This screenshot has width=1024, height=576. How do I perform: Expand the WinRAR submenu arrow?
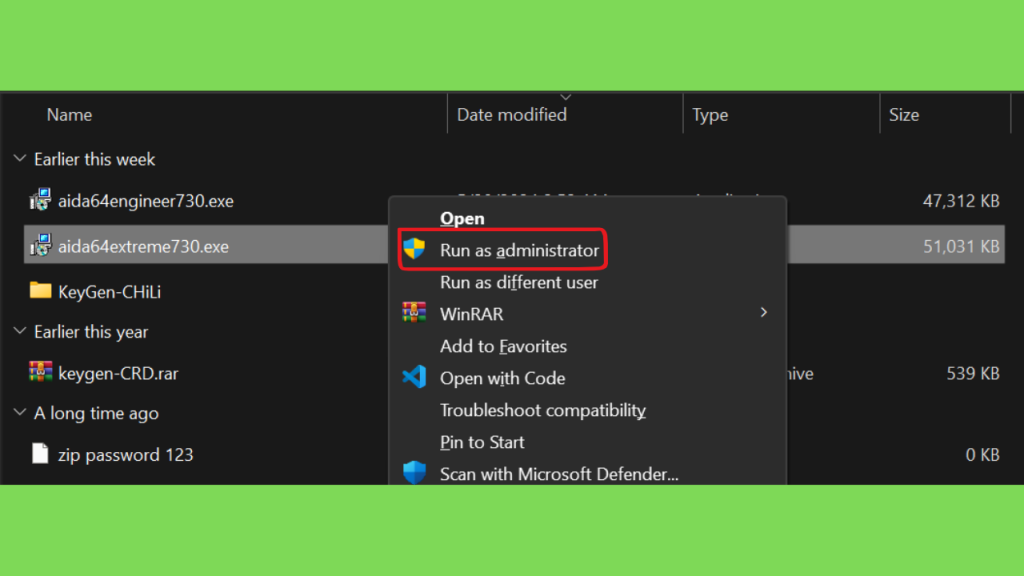(x=763, y=313)
